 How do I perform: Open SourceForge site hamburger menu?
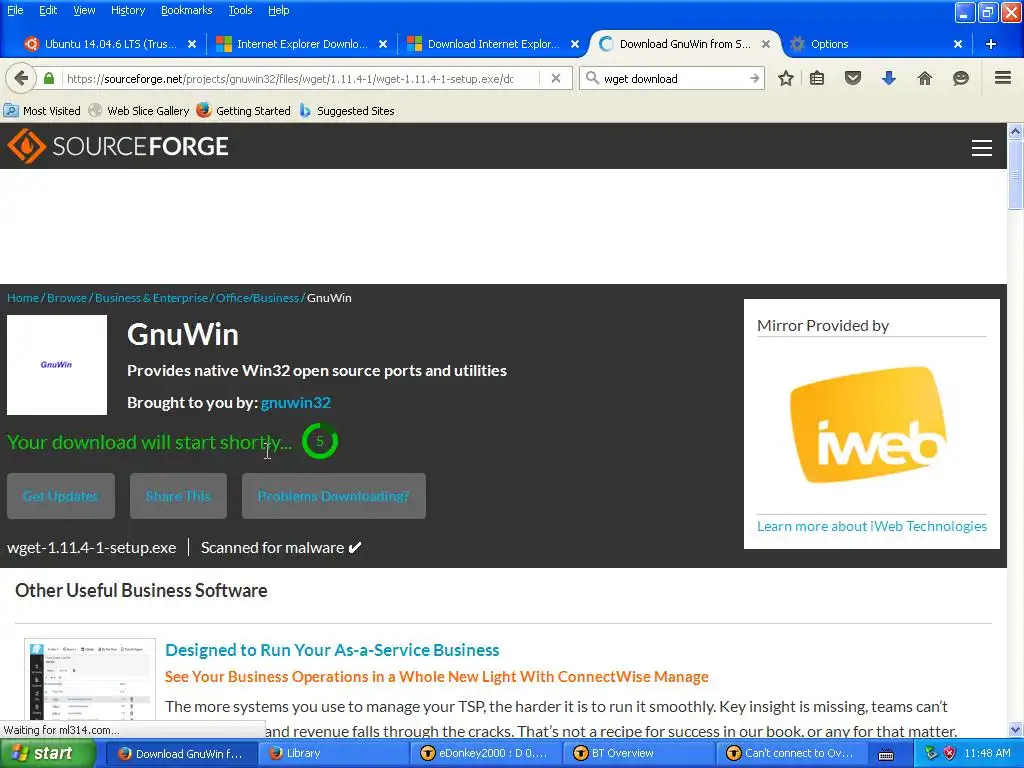click(x=982, y=148)
